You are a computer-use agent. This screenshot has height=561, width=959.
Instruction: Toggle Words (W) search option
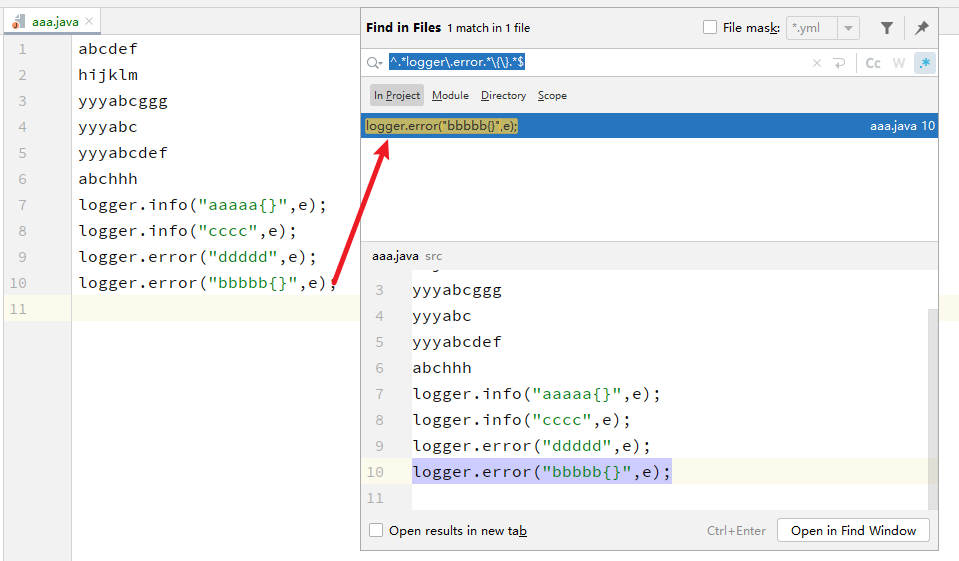point(899,63)
